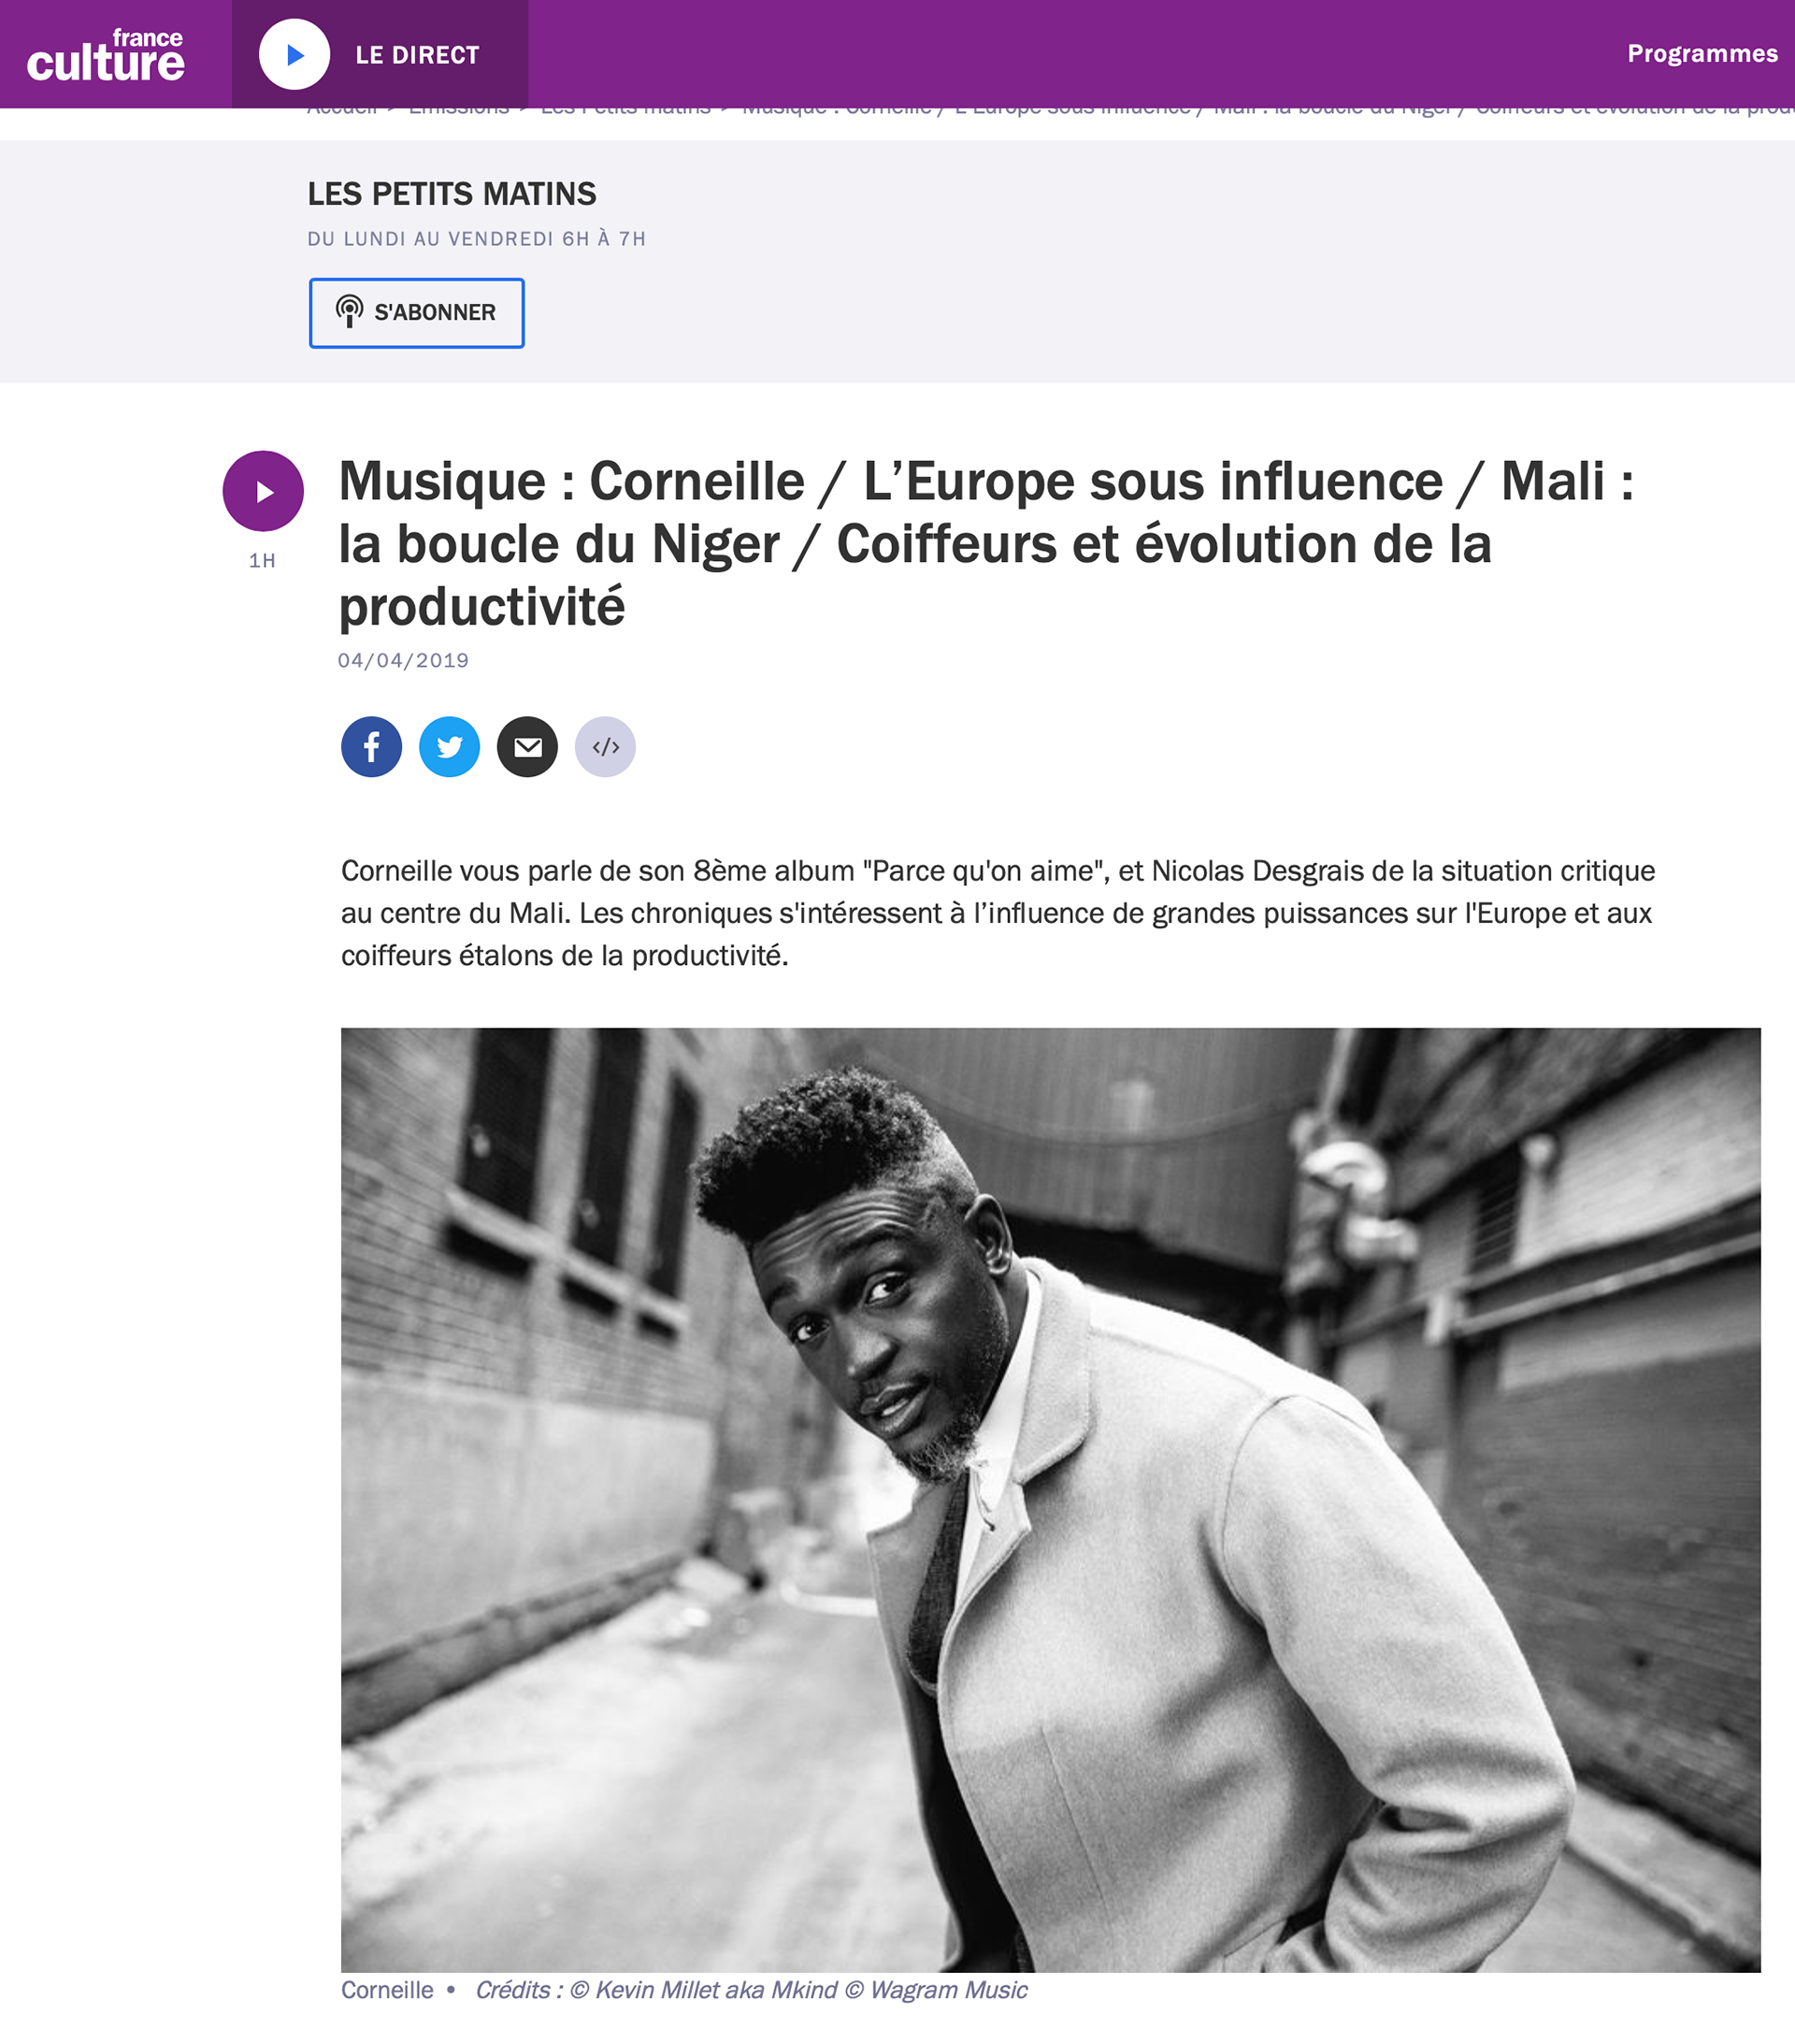1795x2044 pixels.
Task: Open the Programmes menu
Action: click(x=1702, y=53)
